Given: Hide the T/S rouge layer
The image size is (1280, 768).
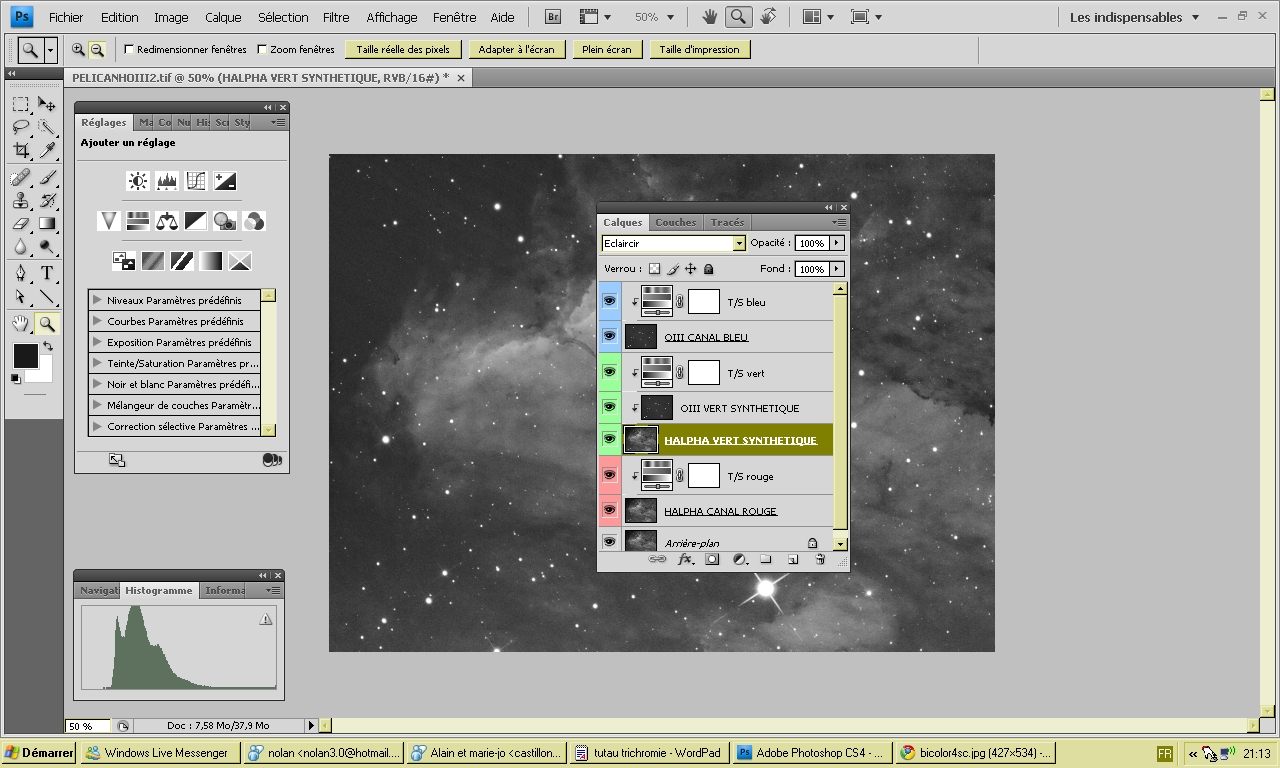Looking at the screenshot, I should [x=609, y=475].
